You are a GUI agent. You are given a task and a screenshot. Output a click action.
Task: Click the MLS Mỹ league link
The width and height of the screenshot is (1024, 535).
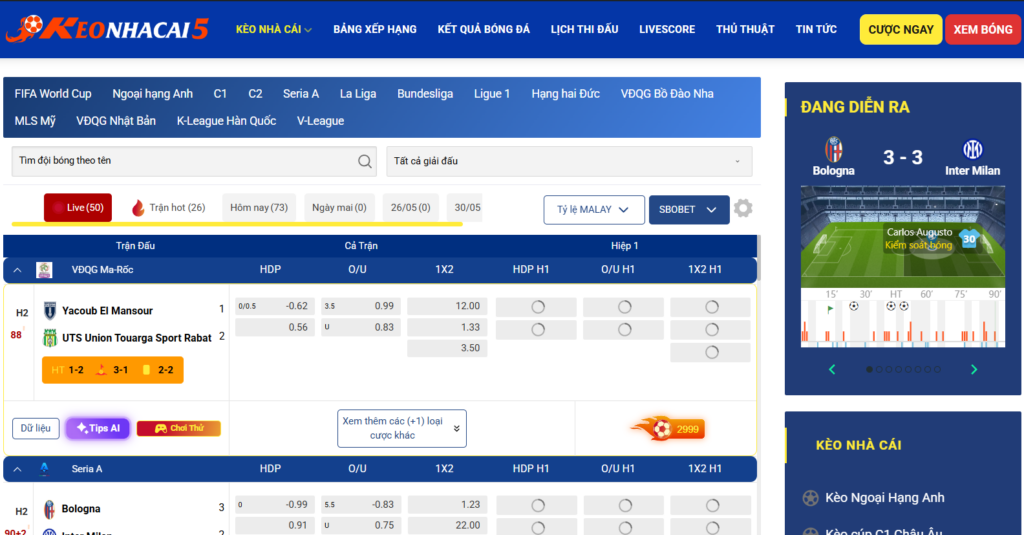[35, 121]
